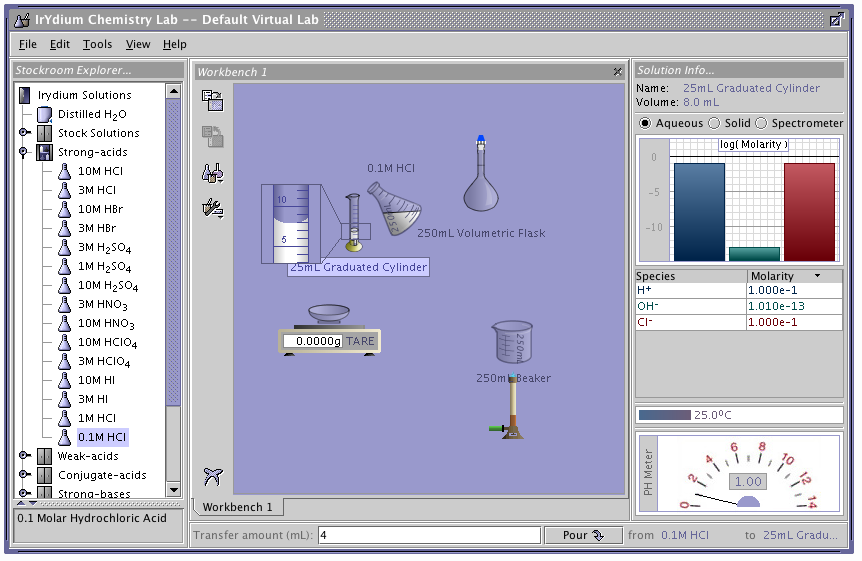
Task: Click the new workbench toolbar icon
Action: pos(212,101)
